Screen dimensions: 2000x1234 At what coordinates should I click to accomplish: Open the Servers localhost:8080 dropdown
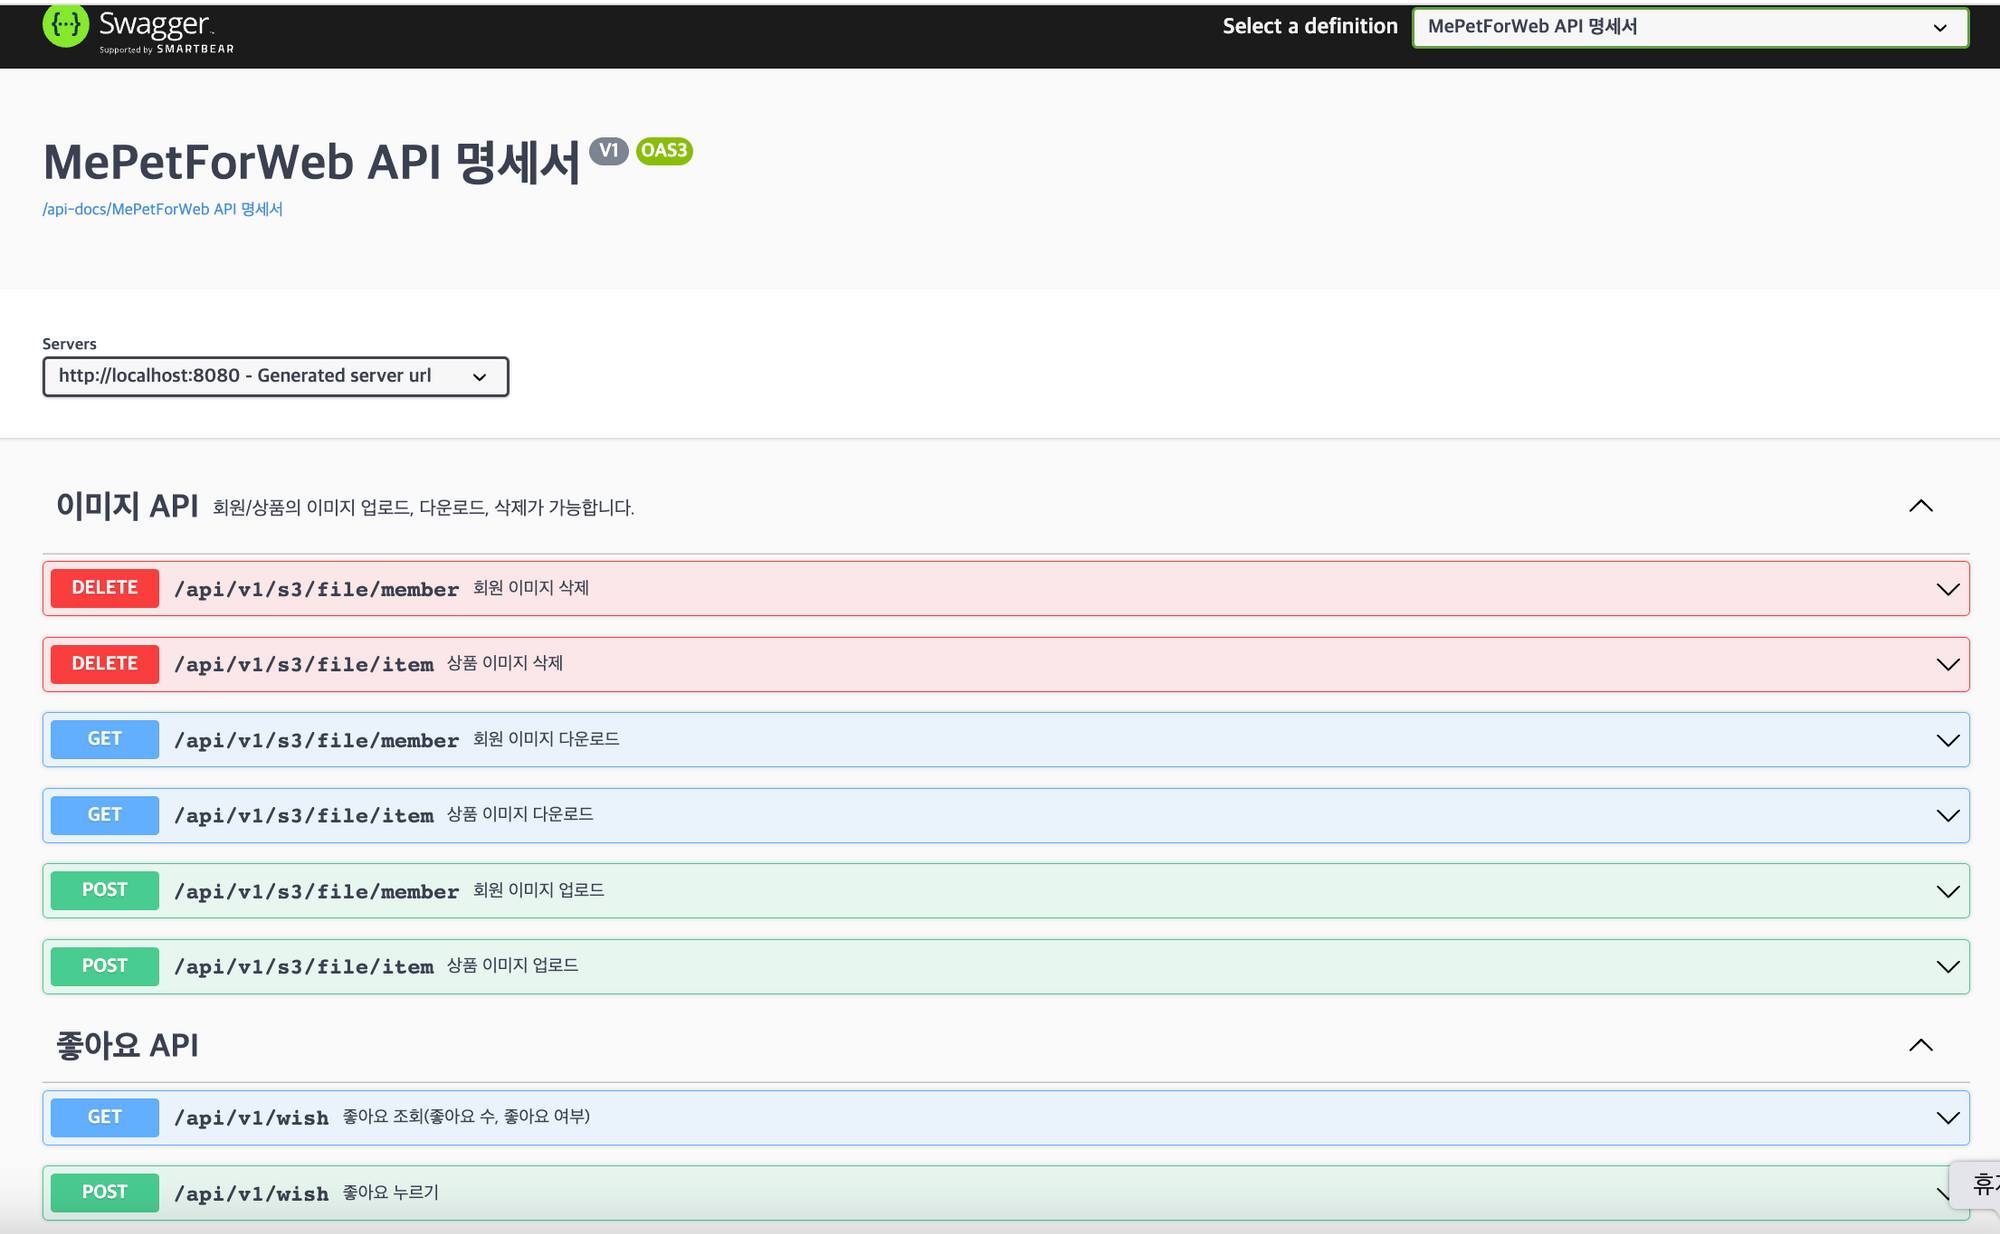pyautogui.click(x=275, y=376)
